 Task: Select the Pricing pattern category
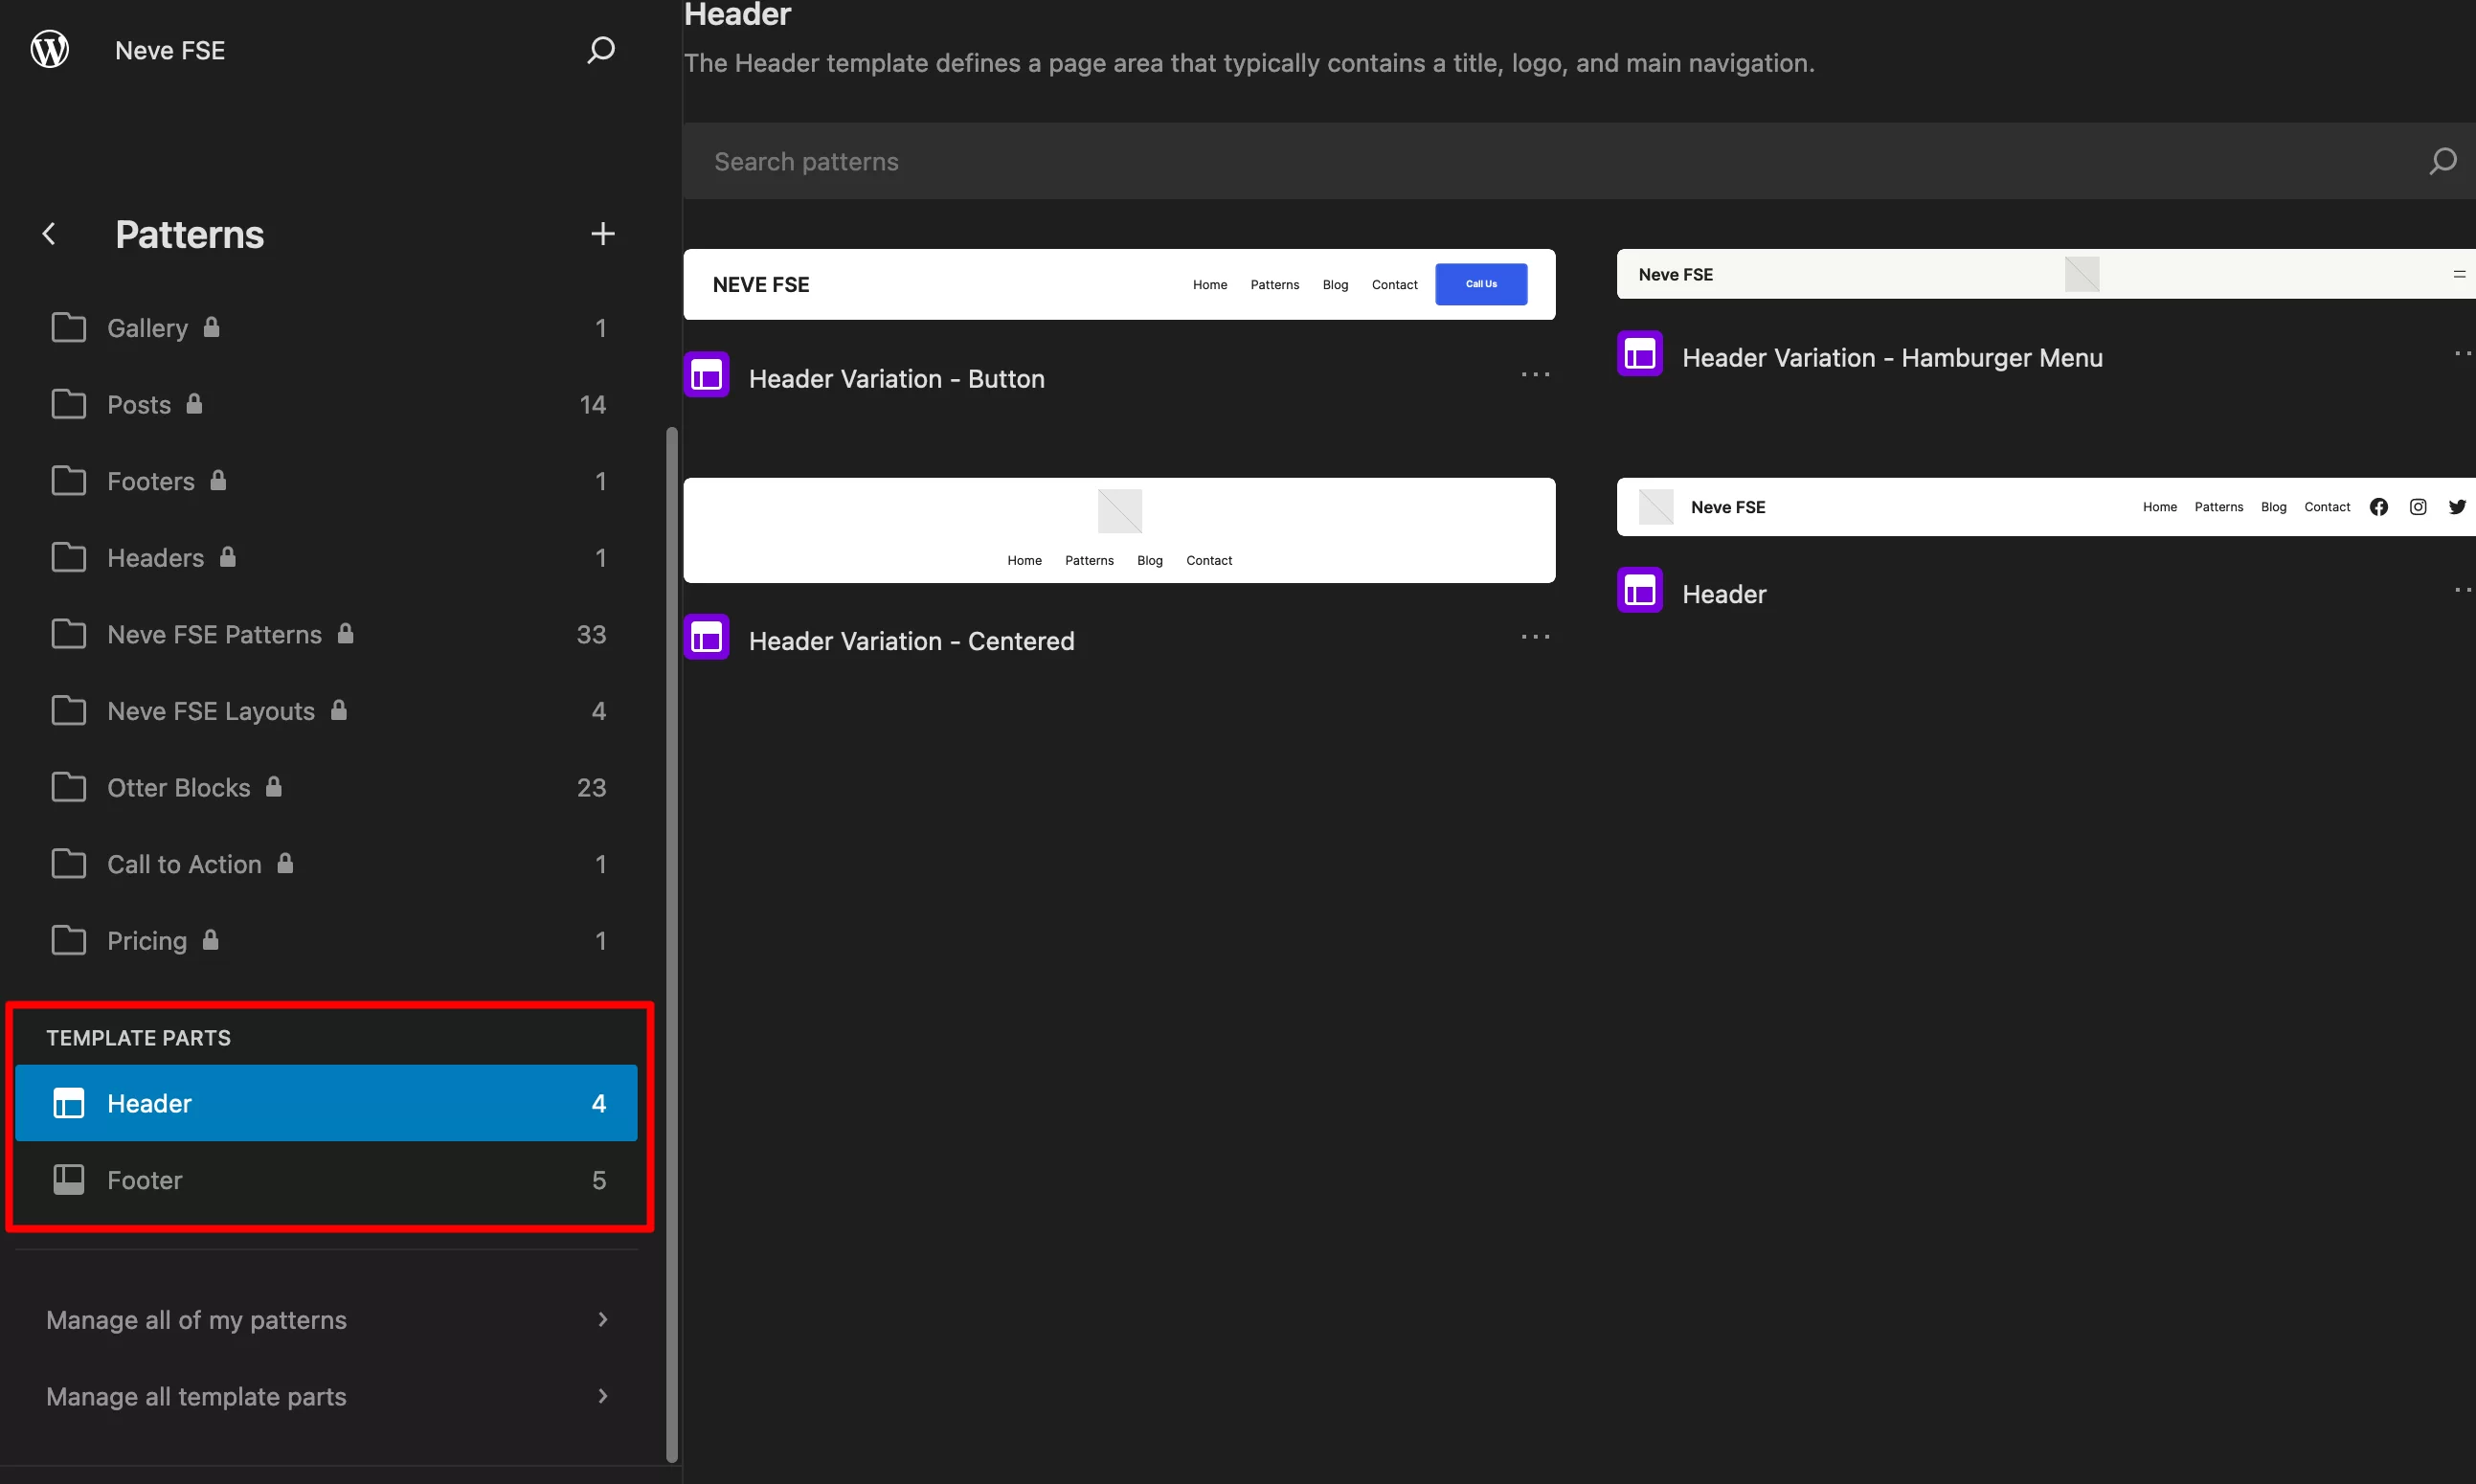point(326,940)
